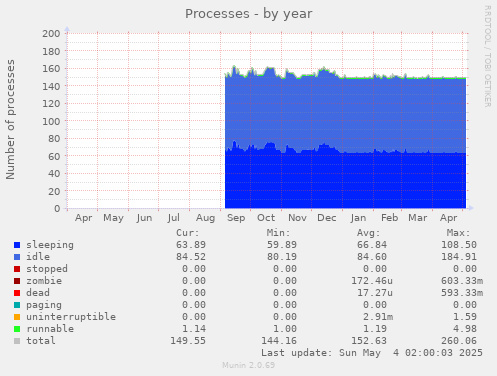
Task: Click the stopped legend color swatch
Action: [17, 269]
